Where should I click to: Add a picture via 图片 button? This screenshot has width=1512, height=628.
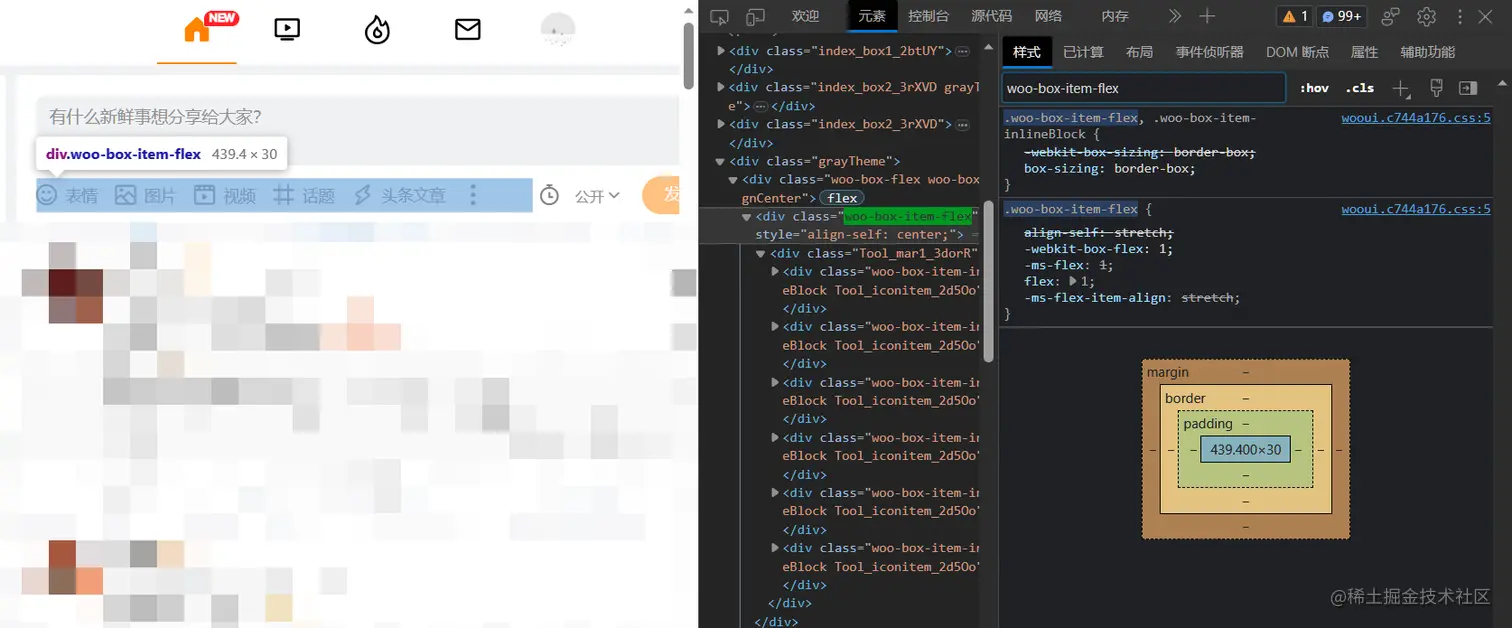[145, 195]
